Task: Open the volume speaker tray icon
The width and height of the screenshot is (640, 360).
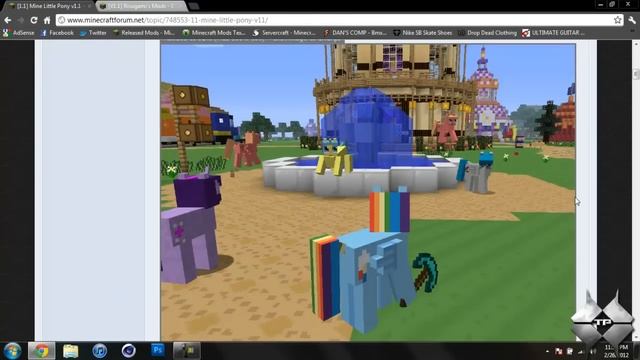Action: click(x=593, y=351)
